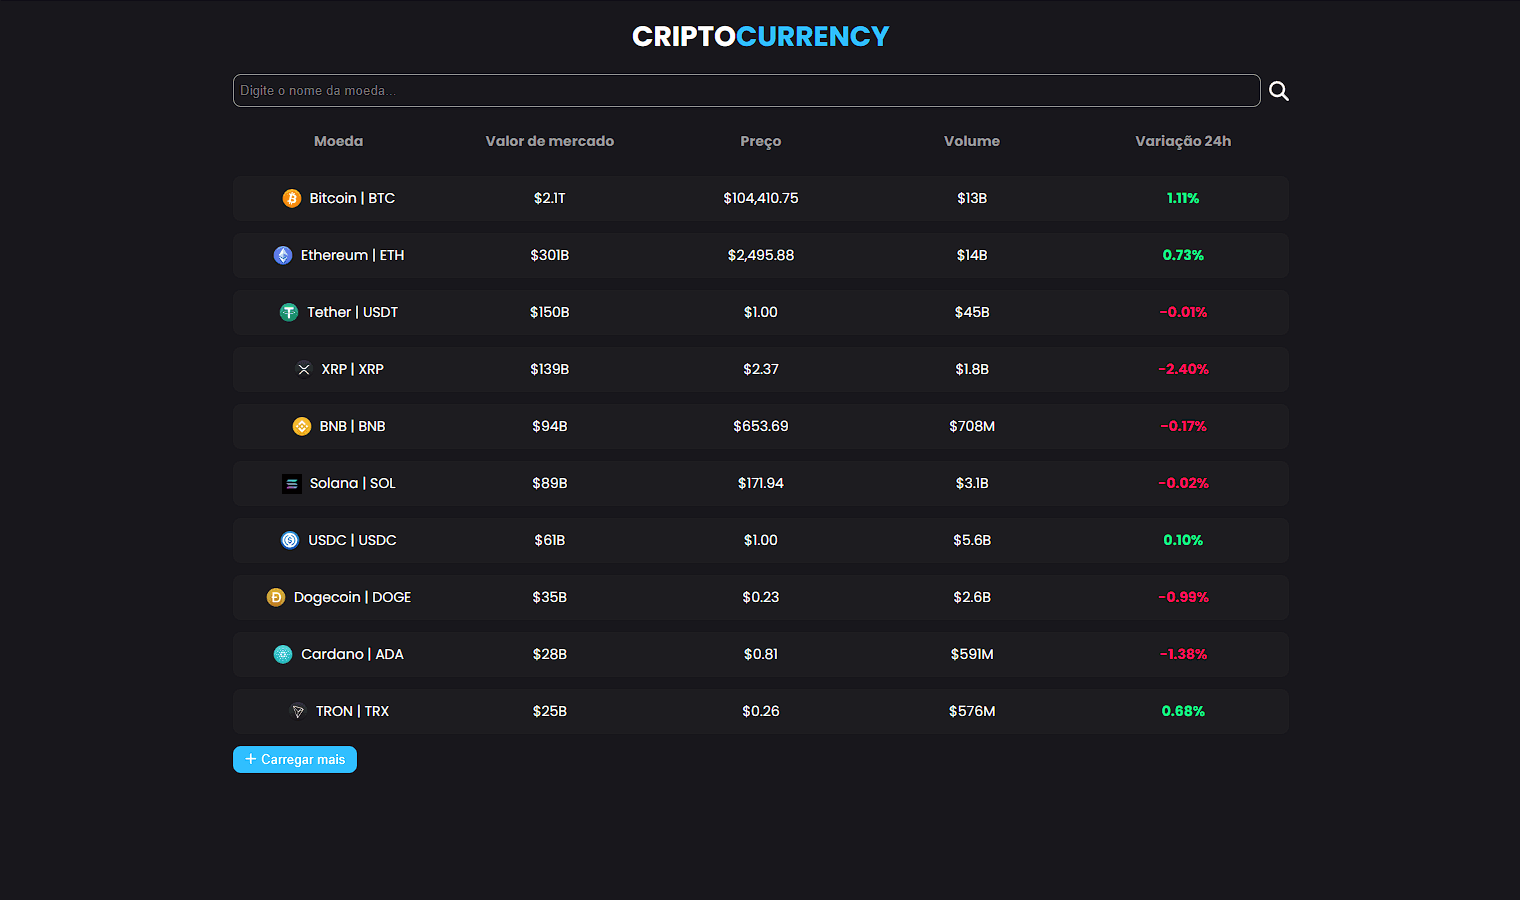
Task: Open the Tether | USDT link
Action: pyautogui.click(x=352, y=312)
